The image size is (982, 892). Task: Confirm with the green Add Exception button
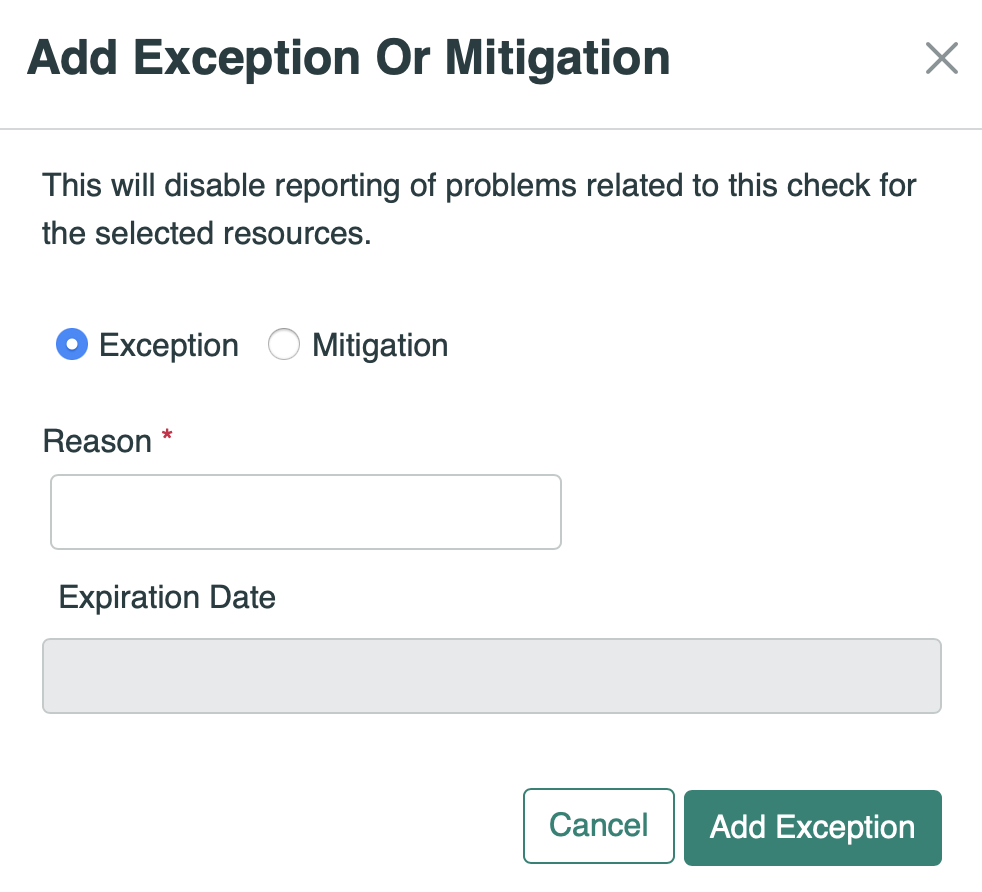tap(811, 827)
